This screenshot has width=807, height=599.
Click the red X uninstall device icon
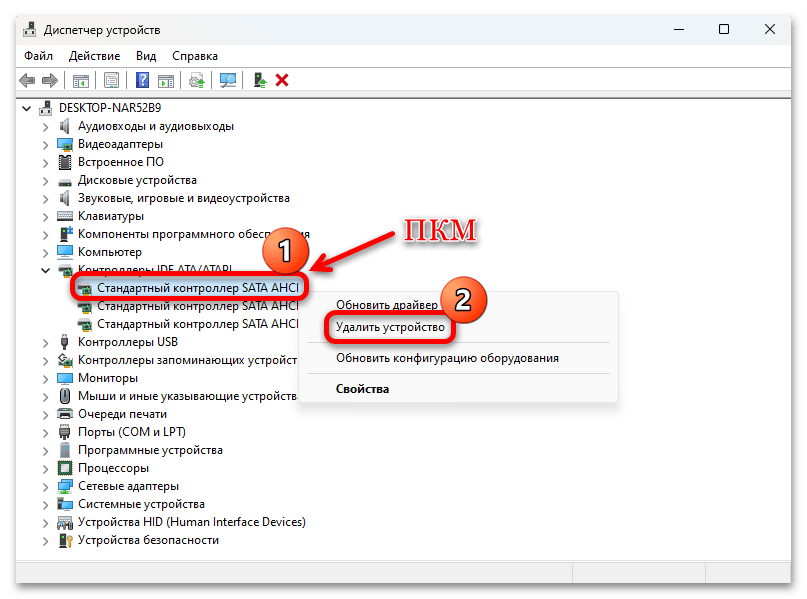[282, 80]
